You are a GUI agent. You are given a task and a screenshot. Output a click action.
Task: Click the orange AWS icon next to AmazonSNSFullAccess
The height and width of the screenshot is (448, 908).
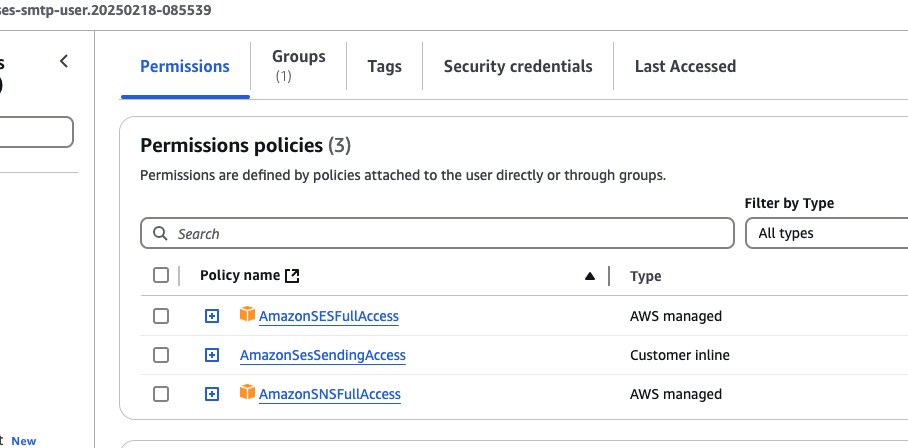[247, 393]
